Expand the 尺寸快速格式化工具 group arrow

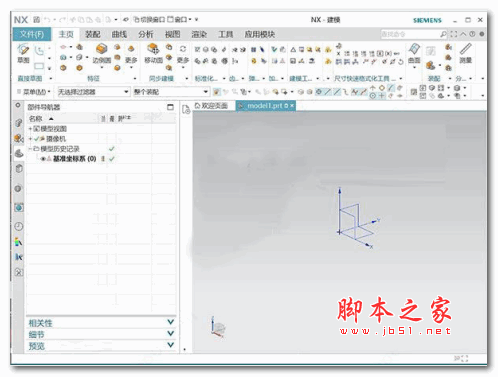tap(400, 79)
